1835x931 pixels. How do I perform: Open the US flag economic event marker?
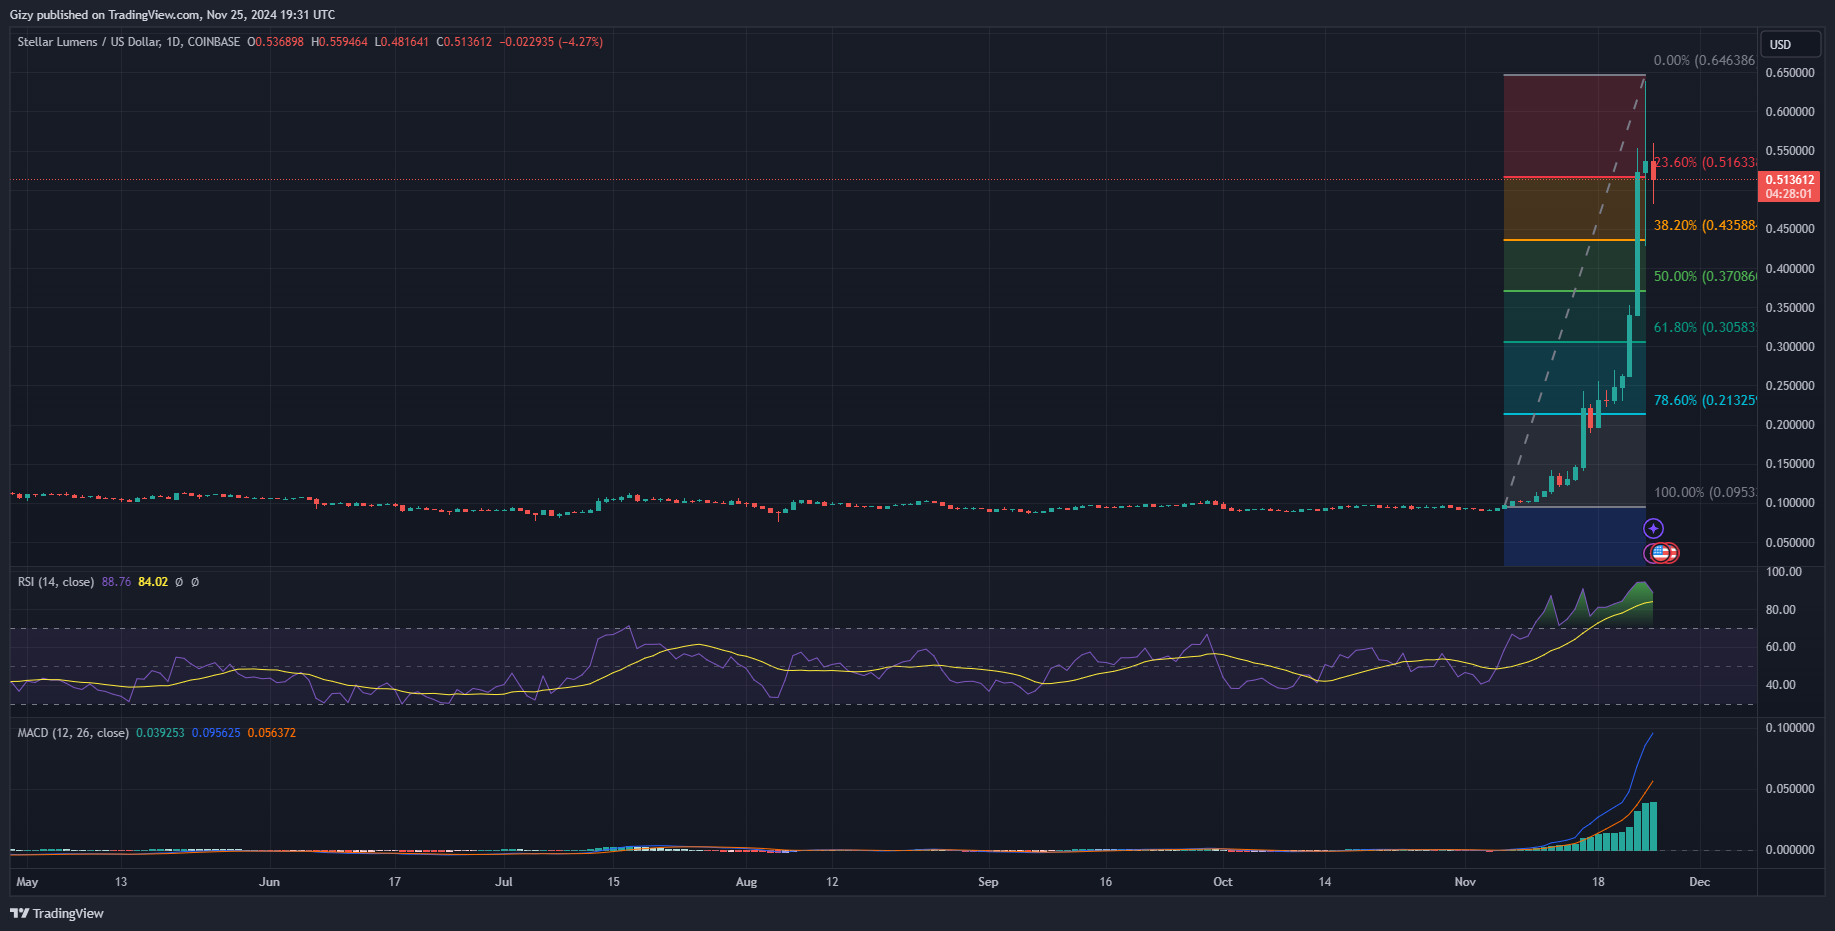click(x=1661, y=552)
